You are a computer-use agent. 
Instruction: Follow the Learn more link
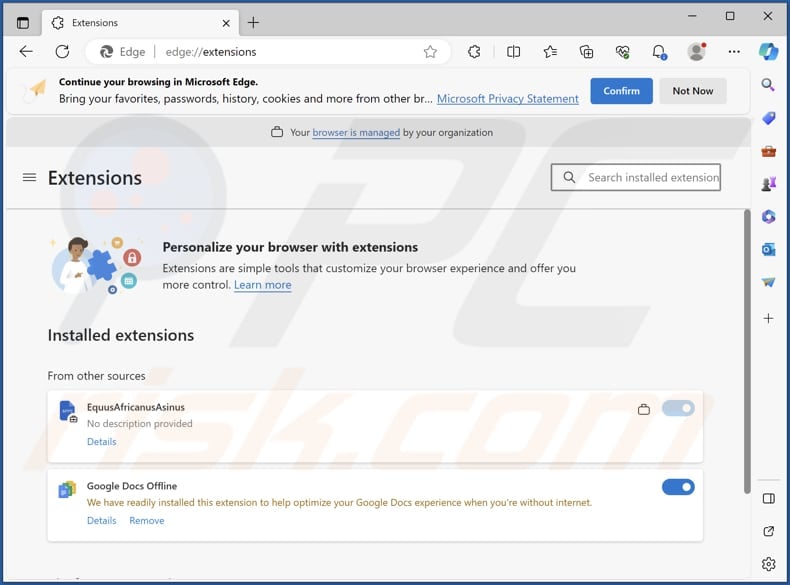click(x=262, y=285)
